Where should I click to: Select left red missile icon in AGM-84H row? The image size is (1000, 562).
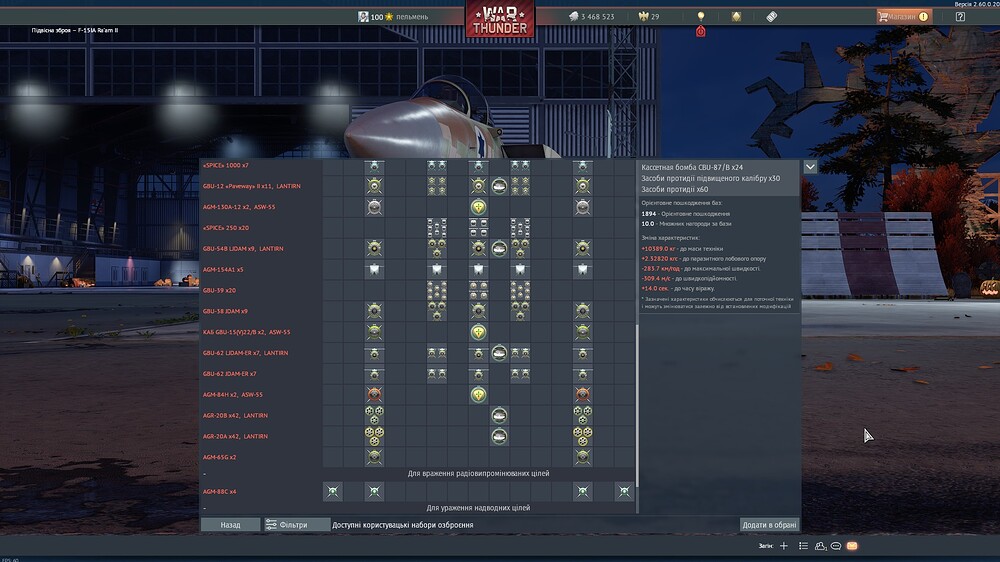click(374, 394)
